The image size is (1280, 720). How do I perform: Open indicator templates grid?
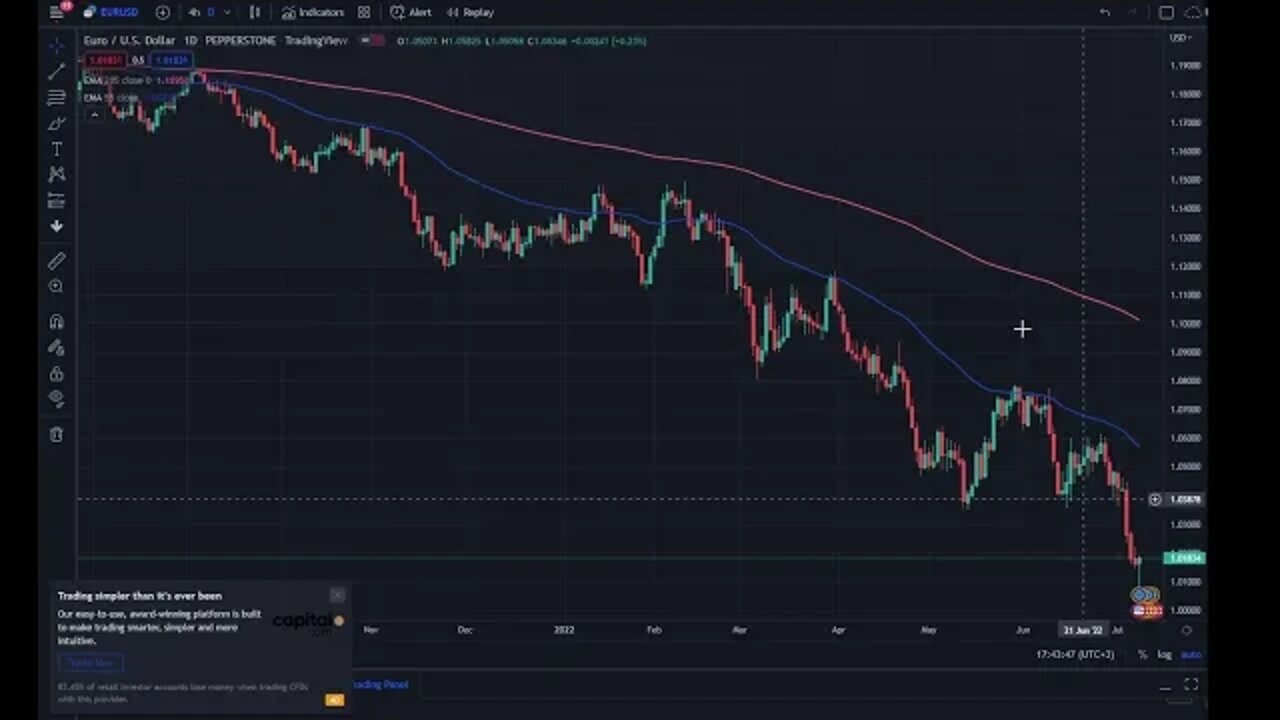[x=364, y=12]
